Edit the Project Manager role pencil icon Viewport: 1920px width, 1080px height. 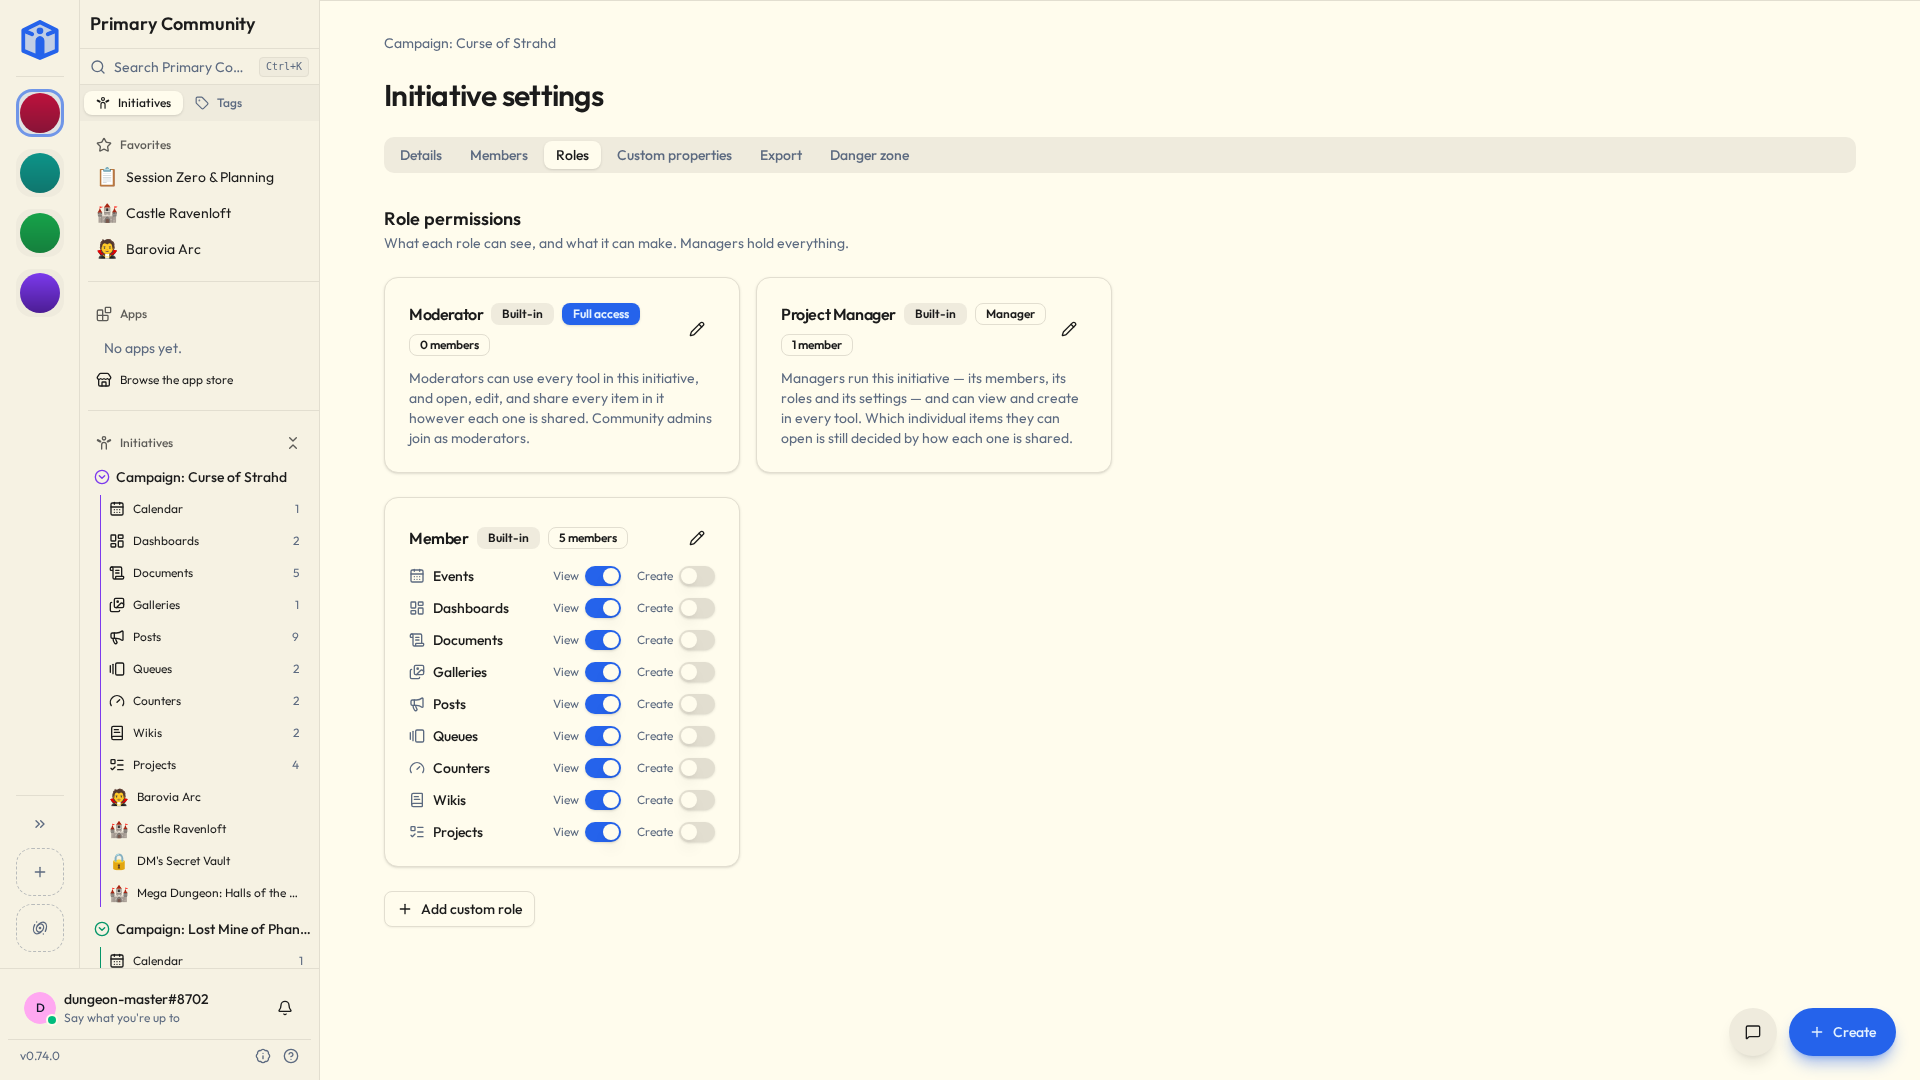coord(1069,329)
